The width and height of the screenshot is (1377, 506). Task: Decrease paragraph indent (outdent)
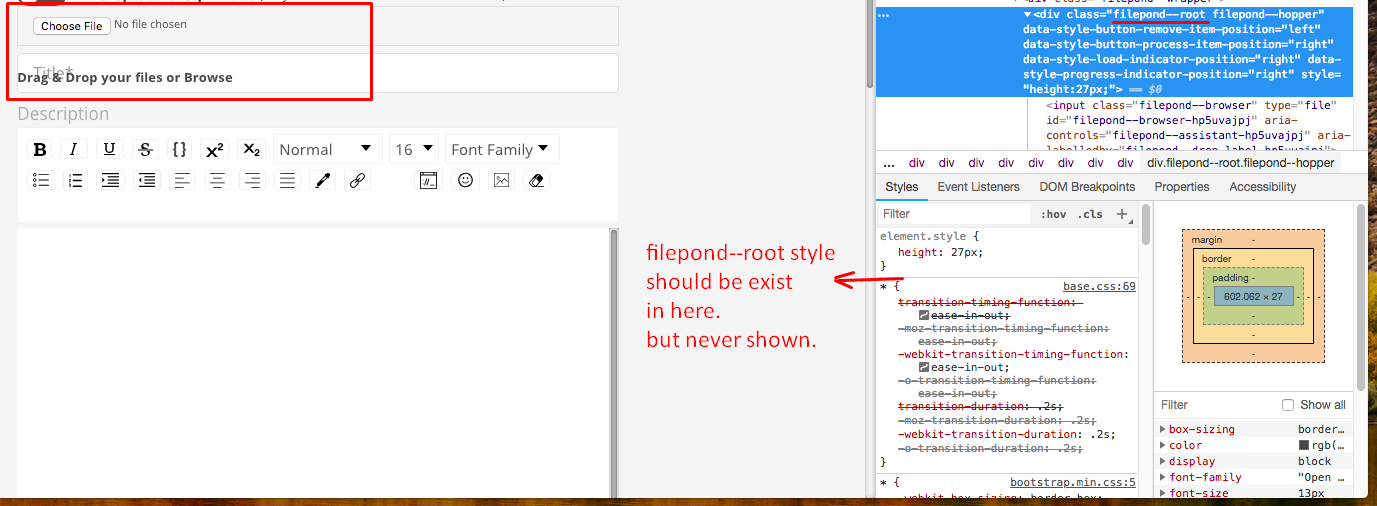[x=146, y=181]
